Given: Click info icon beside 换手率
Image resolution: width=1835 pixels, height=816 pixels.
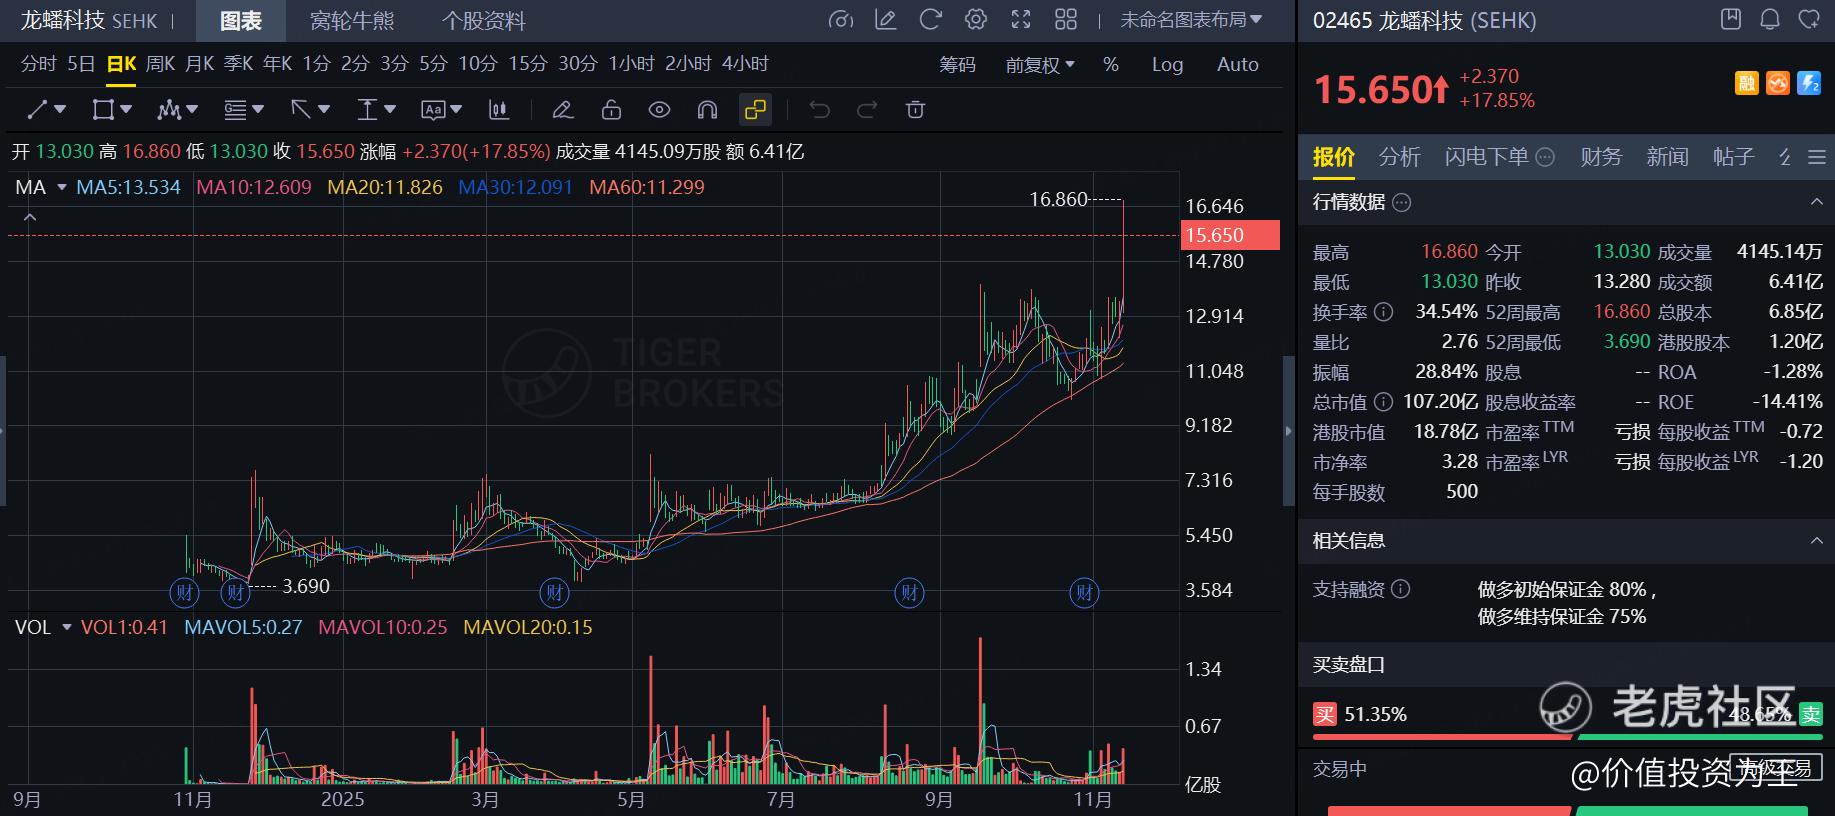Looking at the screenshot, I should coord(1384,312).
